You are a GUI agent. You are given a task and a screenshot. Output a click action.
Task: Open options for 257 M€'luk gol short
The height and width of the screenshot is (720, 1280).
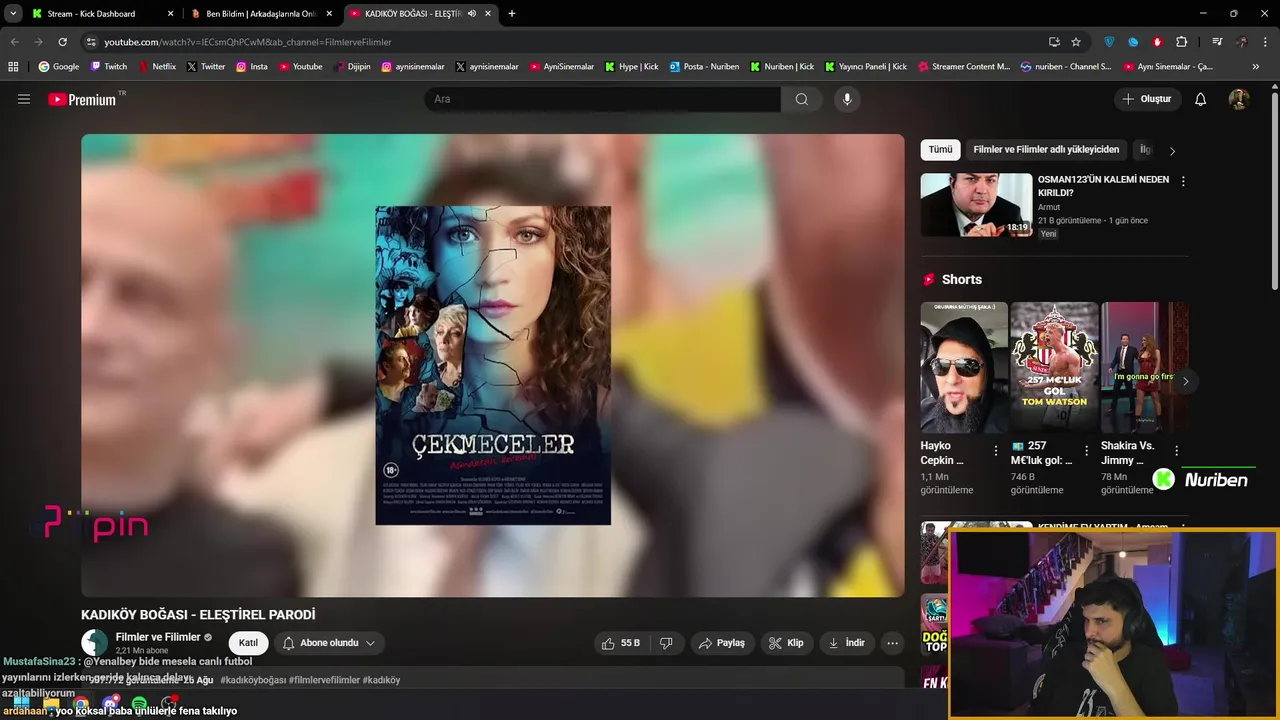1086,451
